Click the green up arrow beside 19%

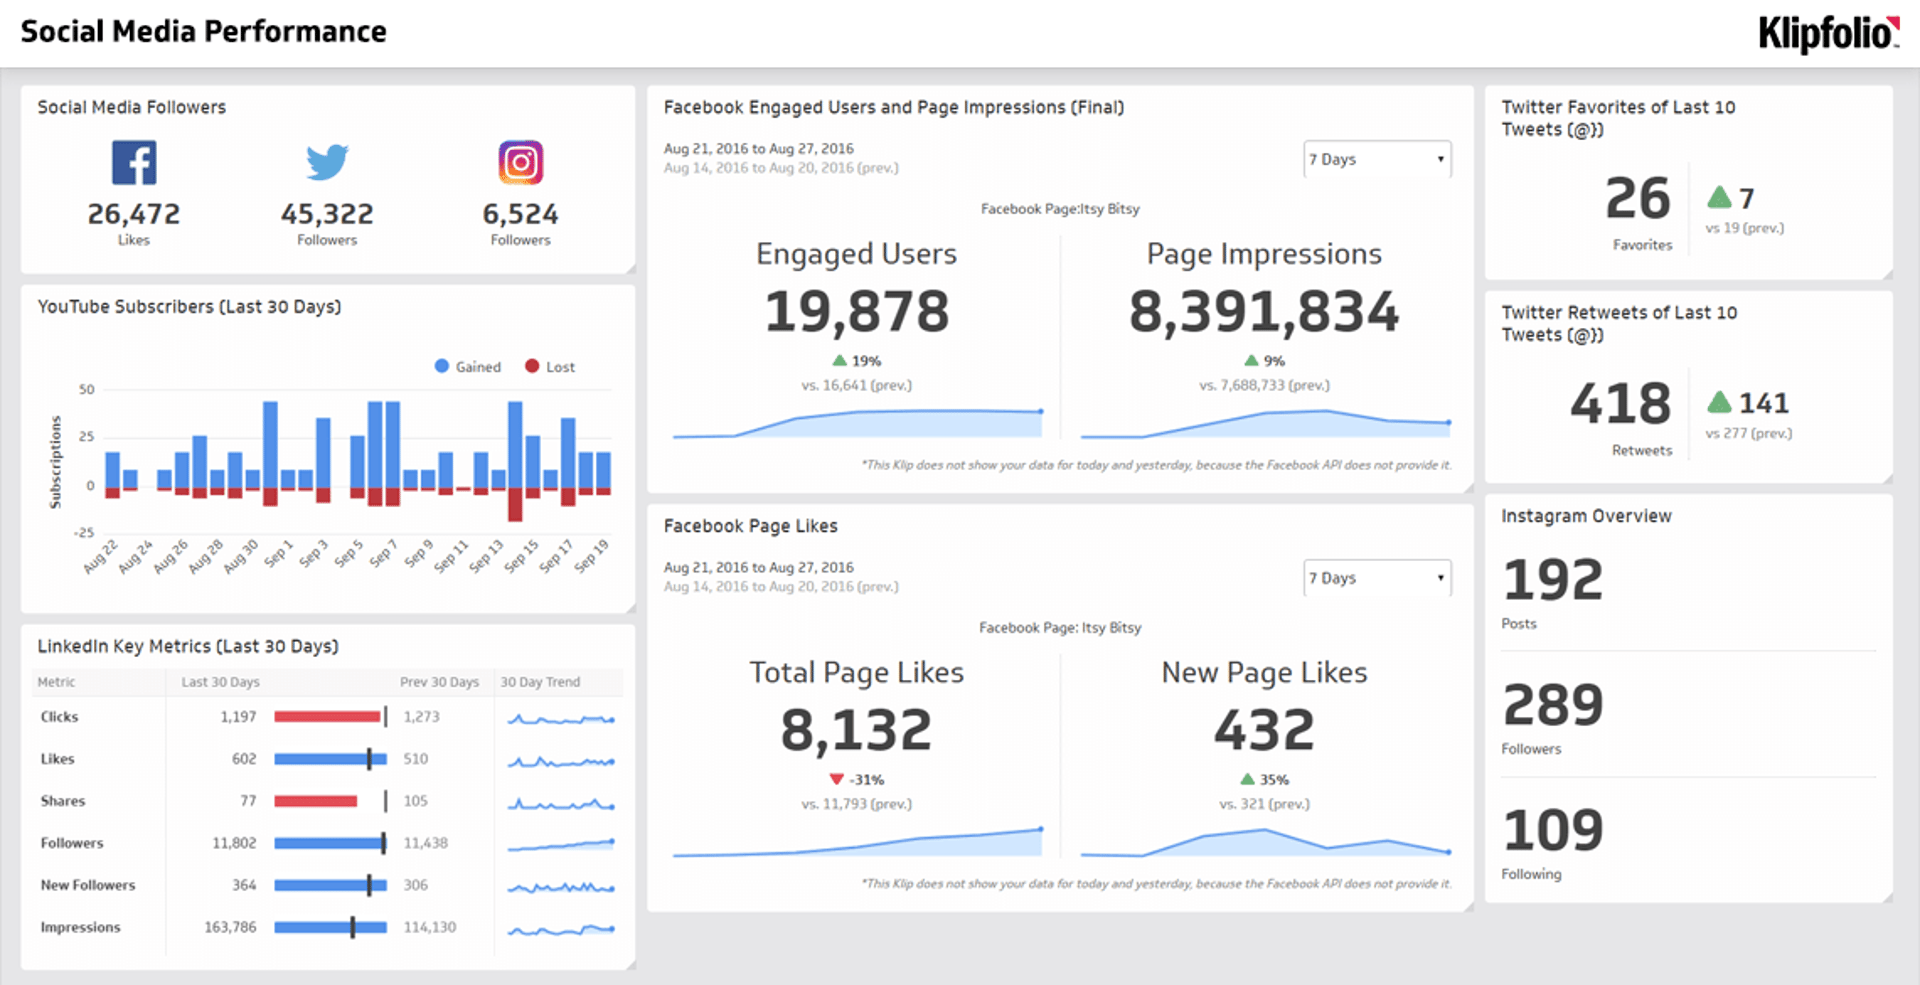point(838,360)
